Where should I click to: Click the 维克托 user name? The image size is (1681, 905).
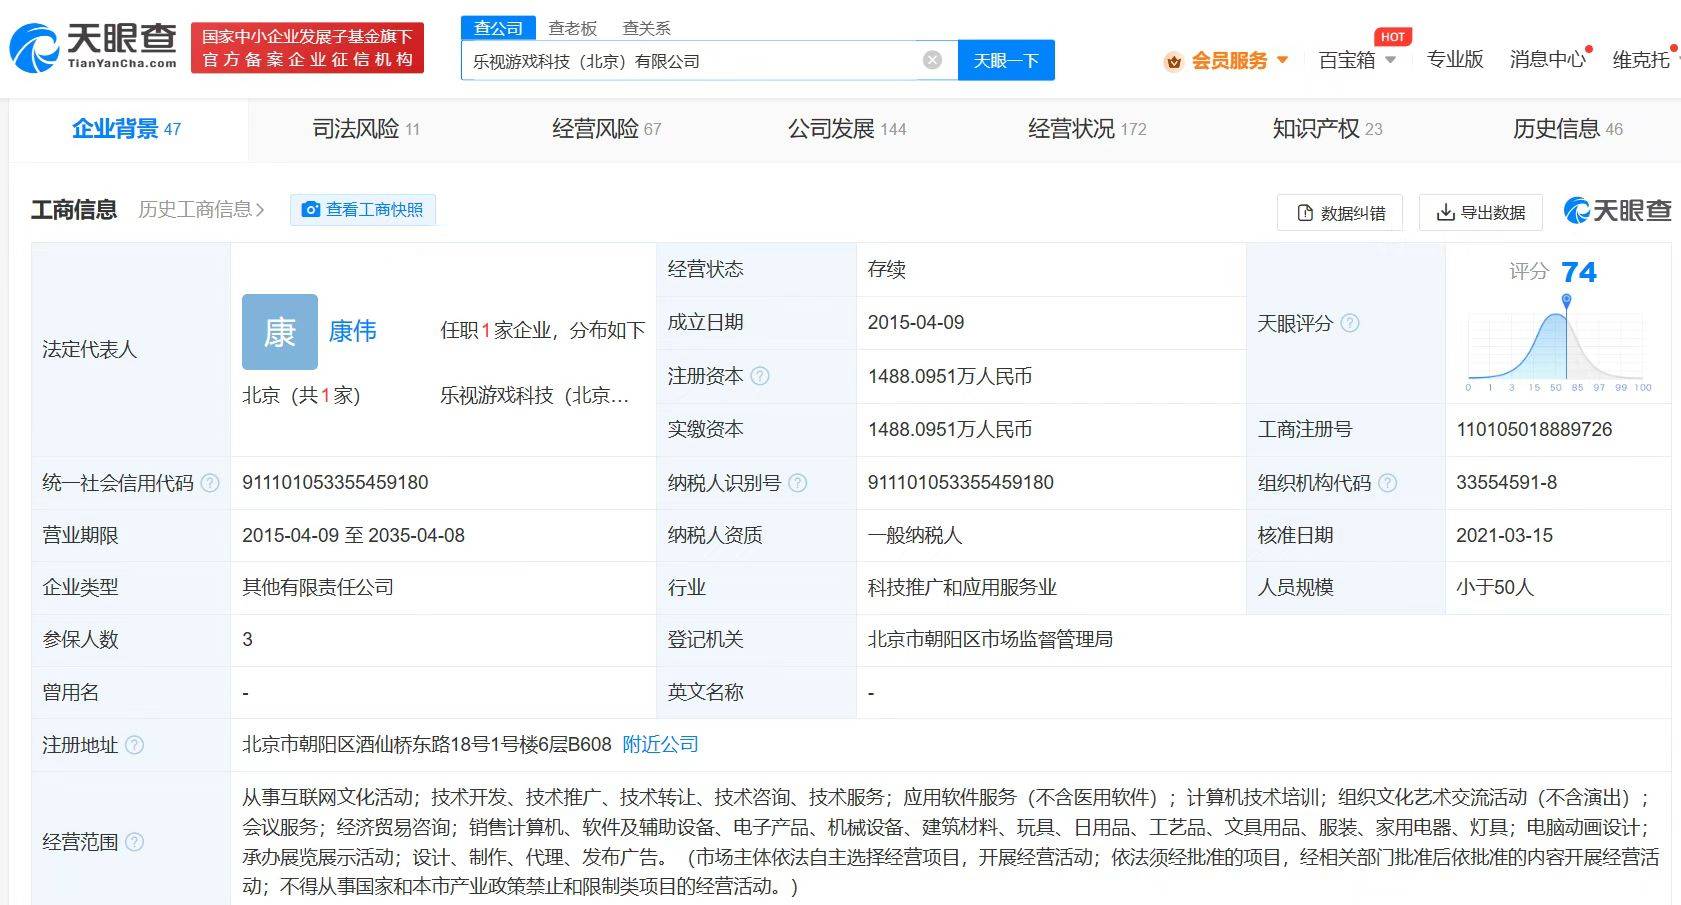pyautogui.click(x=1641, y=60)
